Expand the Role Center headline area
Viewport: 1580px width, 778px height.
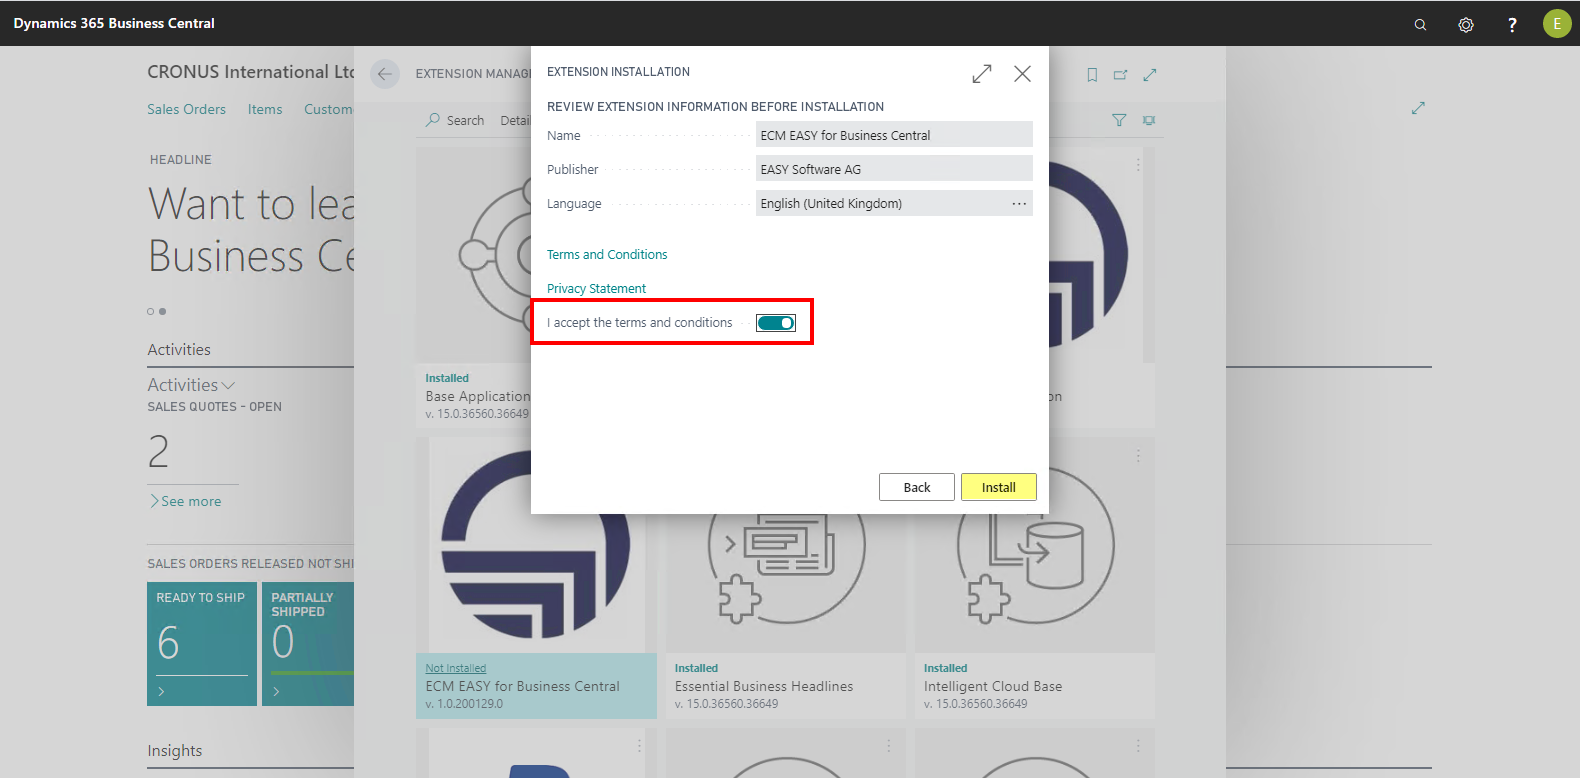1418,108
